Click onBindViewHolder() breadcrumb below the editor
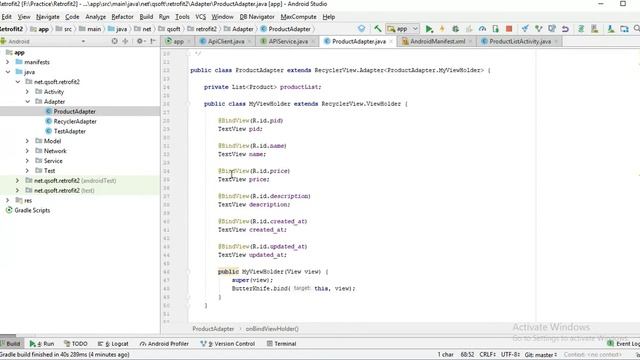The width and height of the screenshot is (640, 360). tap(272, 329)
